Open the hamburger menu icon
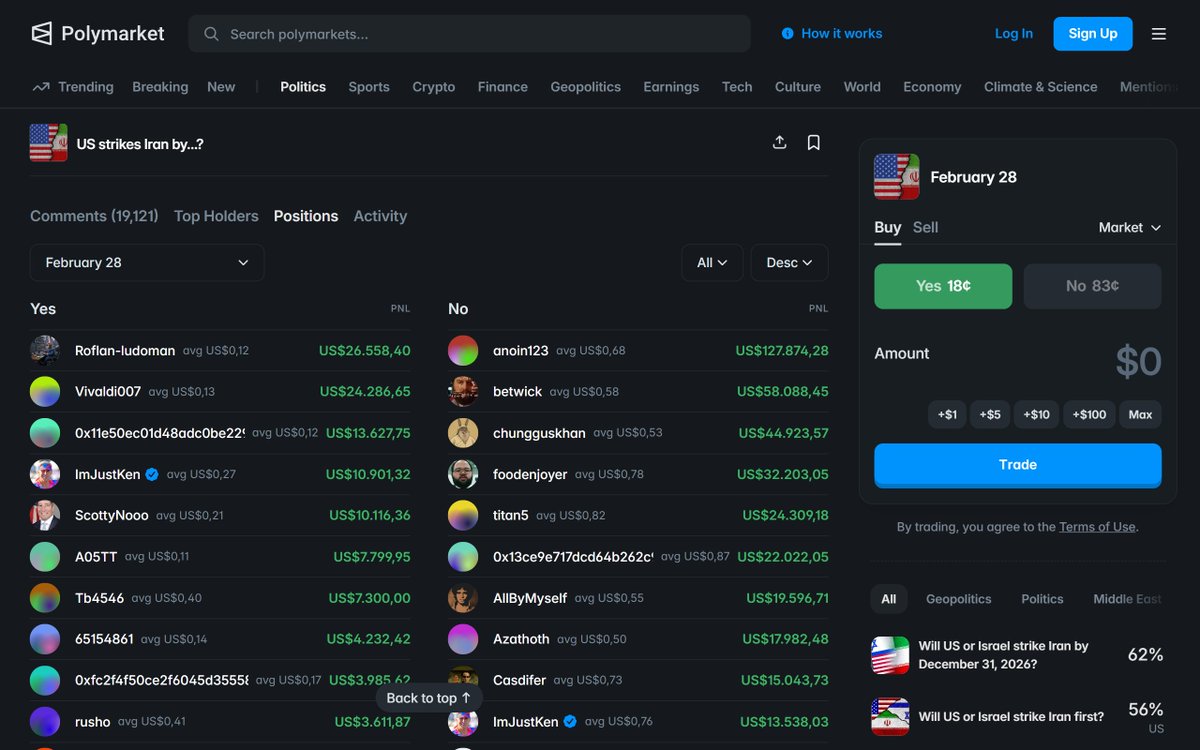The width and height of the screenshot is (1200, 750). (1158, 33)
